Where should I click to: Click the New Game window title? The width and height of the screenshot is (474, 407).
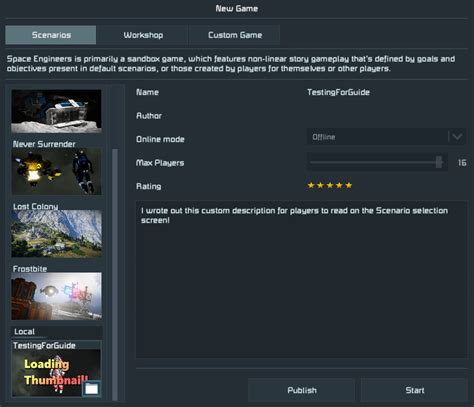(236, 9)
